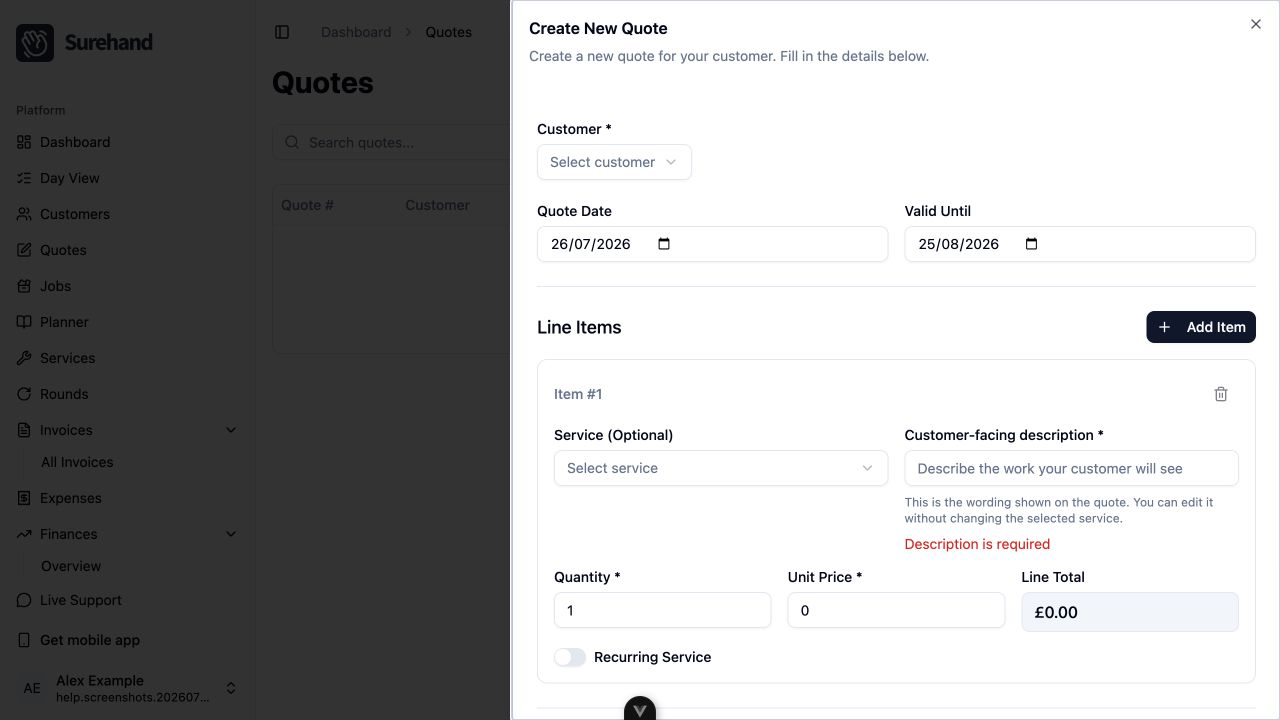Delete Item #1 with the trash icon

(x=1221, y=394)
